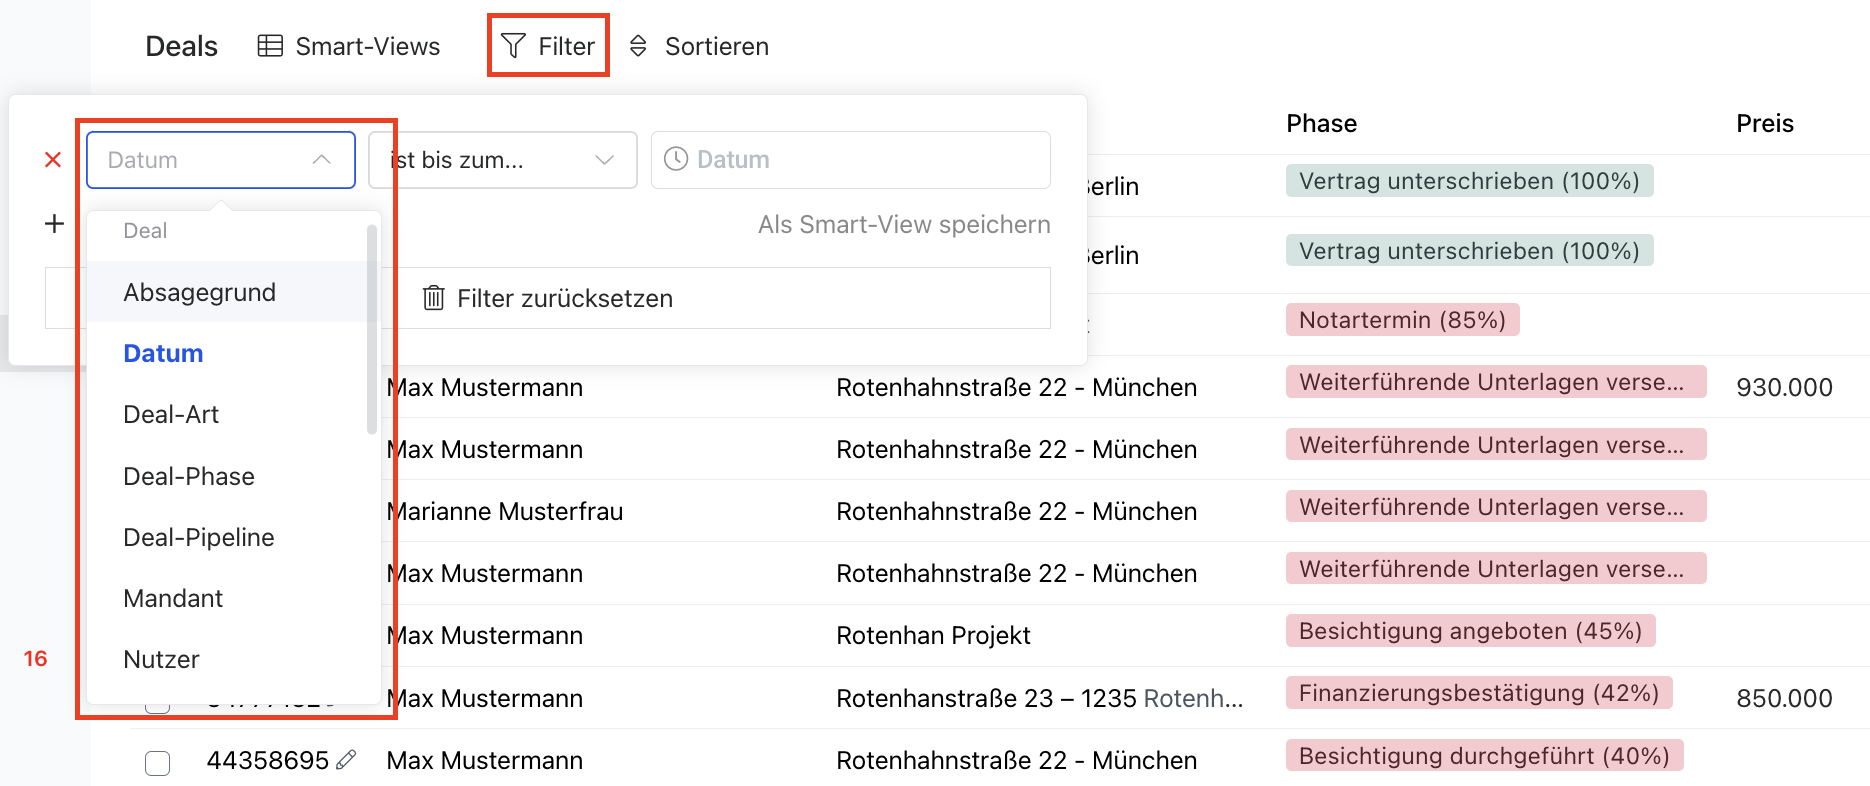Screen dimensions: 1870x786
Task: Pick Deal-Pipeline from the field options
Action: click(x=199, y=537)
